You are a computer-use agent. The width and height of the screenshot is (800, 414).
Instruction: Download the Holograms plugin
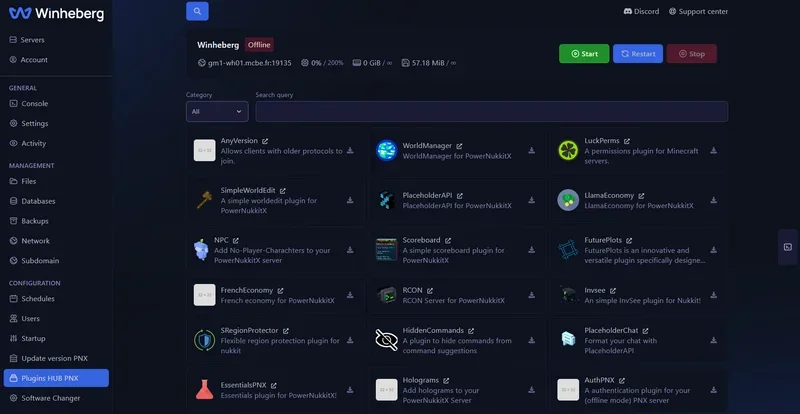pos(532,390)
